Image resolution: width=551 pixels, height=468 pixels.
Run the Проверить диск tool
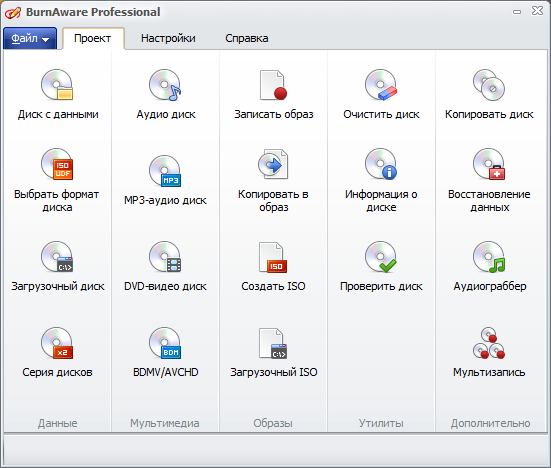(x=381, y=257)
